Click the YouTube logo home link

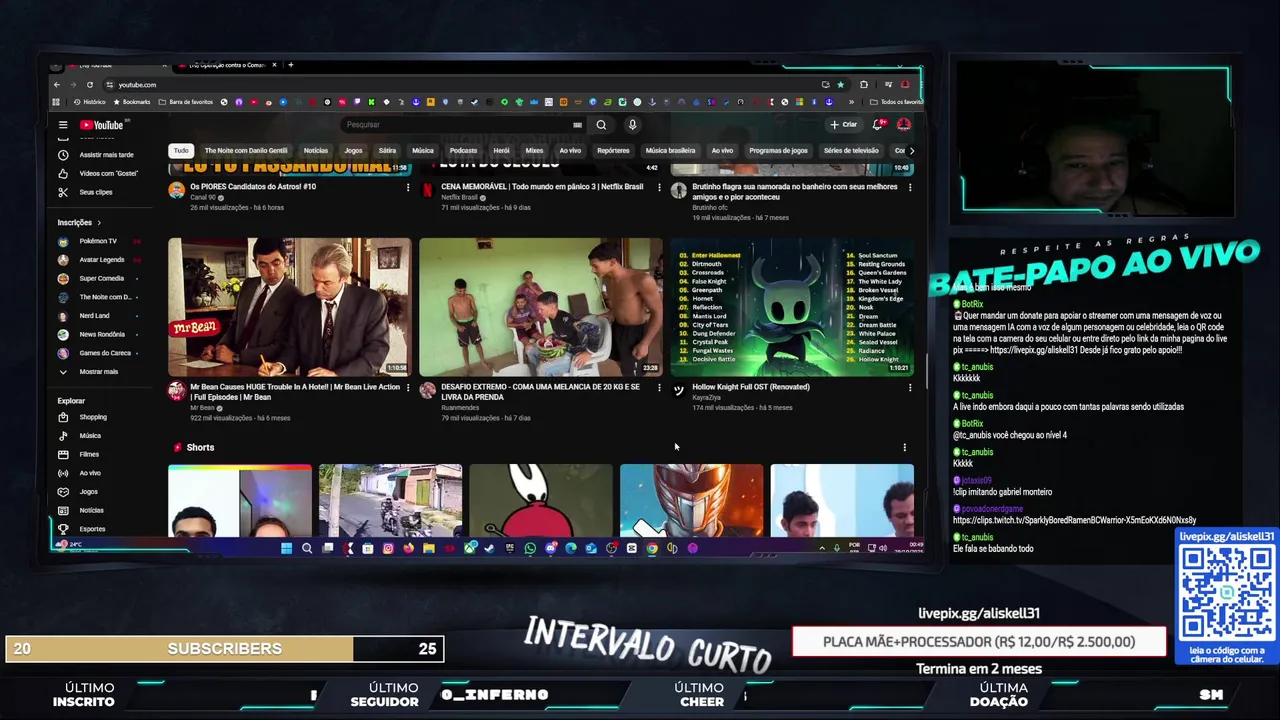click(101, 125)
